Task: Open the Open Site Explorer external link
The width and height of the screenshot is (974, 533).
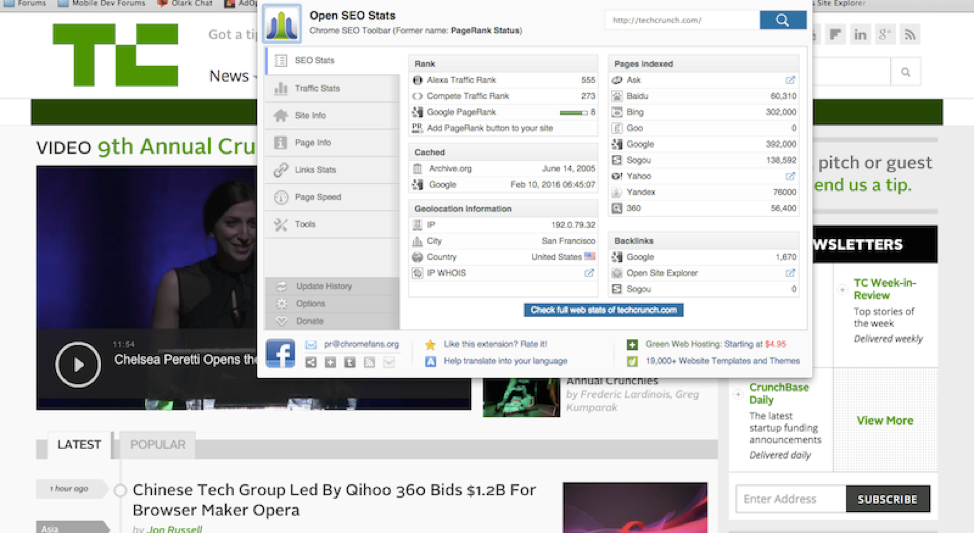Action: click(790, 273)
